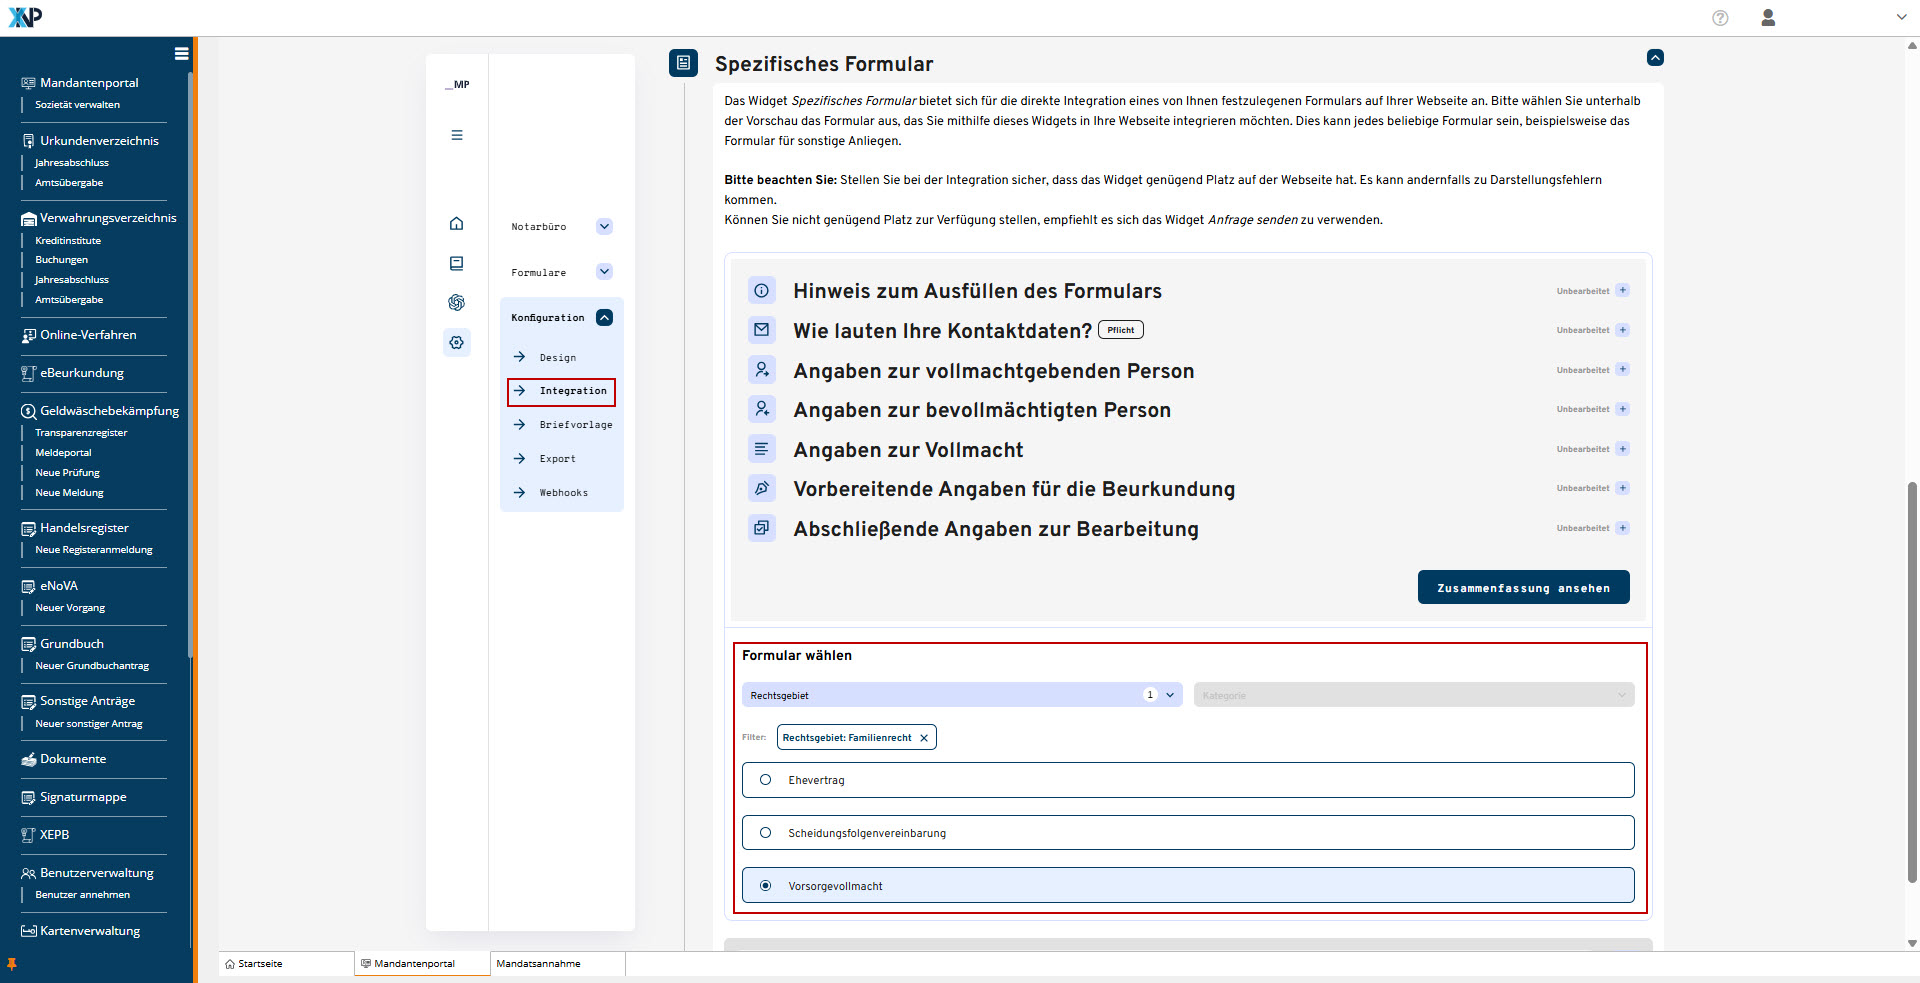Open Sozietät verwalten link
Screen dimensions: 1920x983
(77, 104)
